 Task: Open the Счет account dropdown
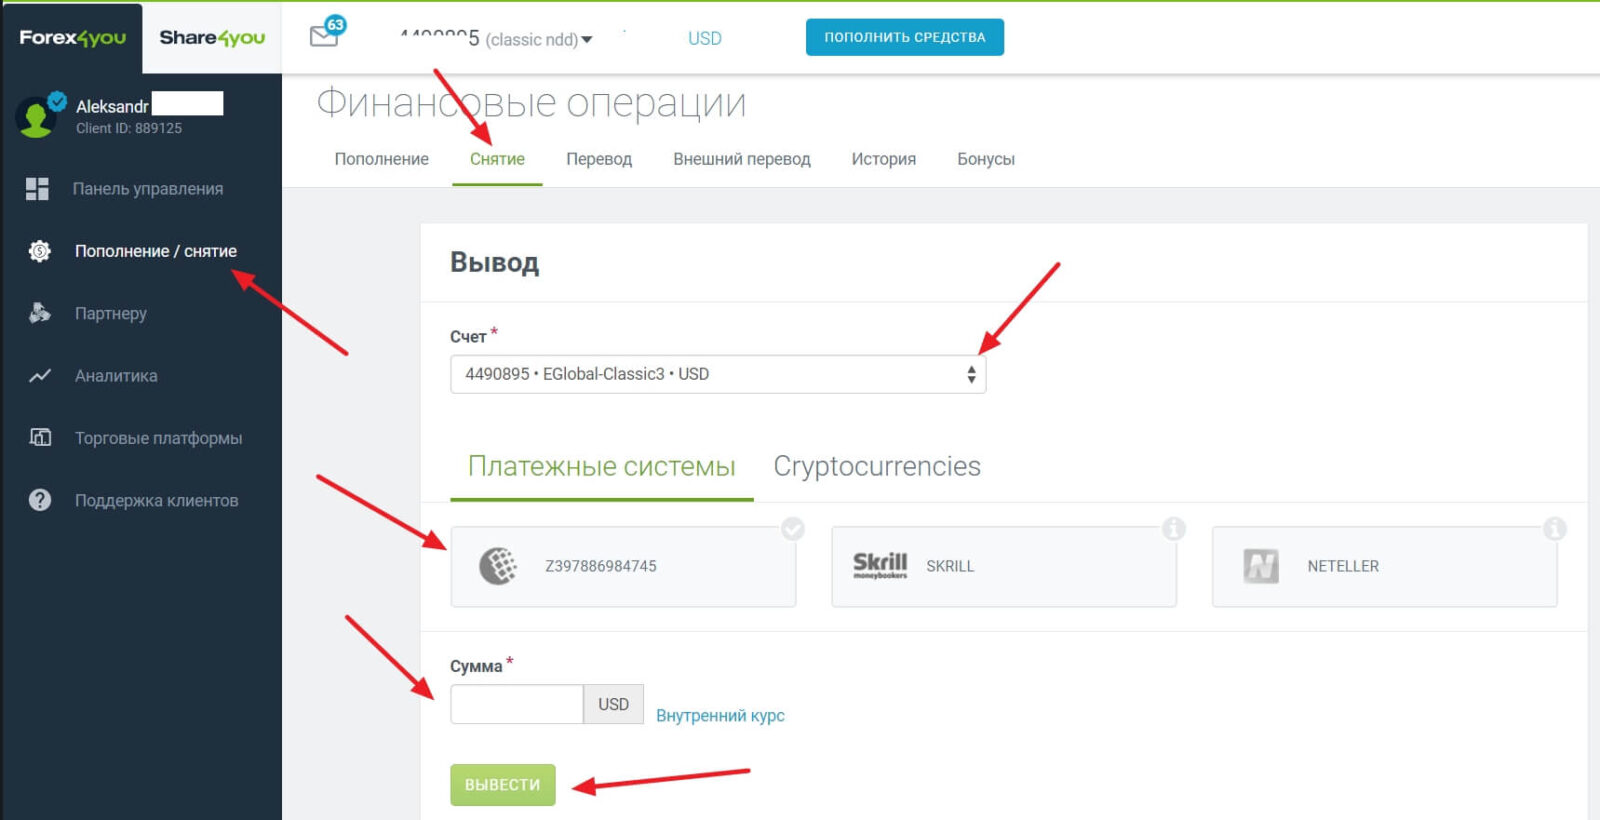[x=718, y=374]
